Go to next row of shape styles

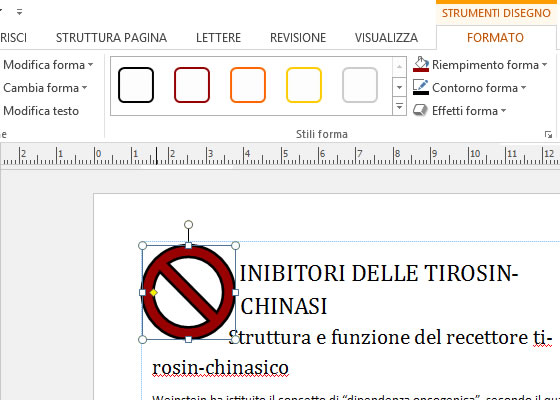click(399, 87)
